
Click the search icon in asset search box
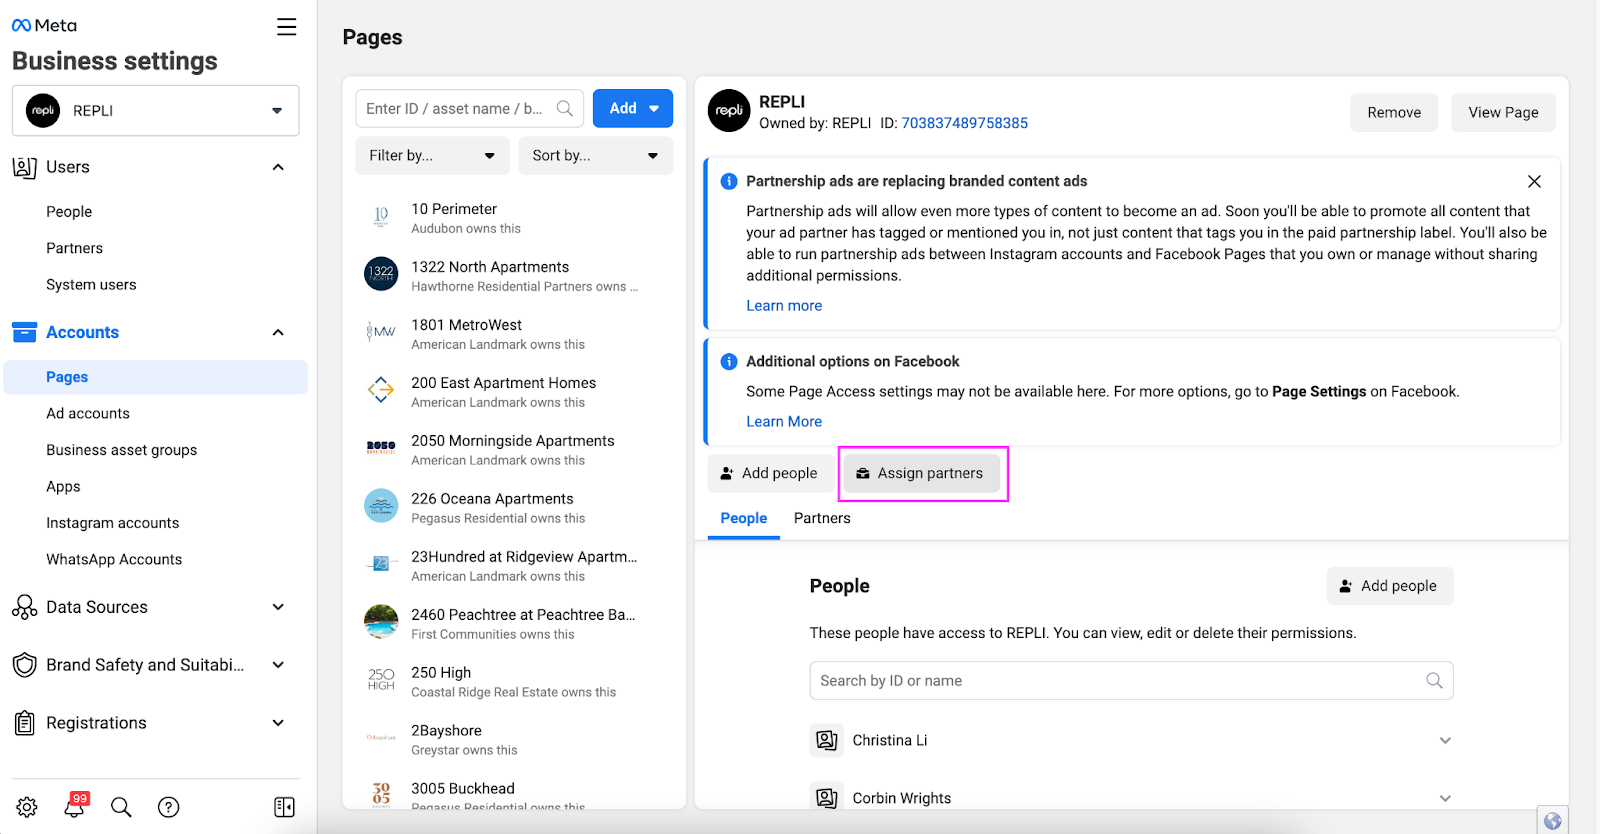coord(565,108)
